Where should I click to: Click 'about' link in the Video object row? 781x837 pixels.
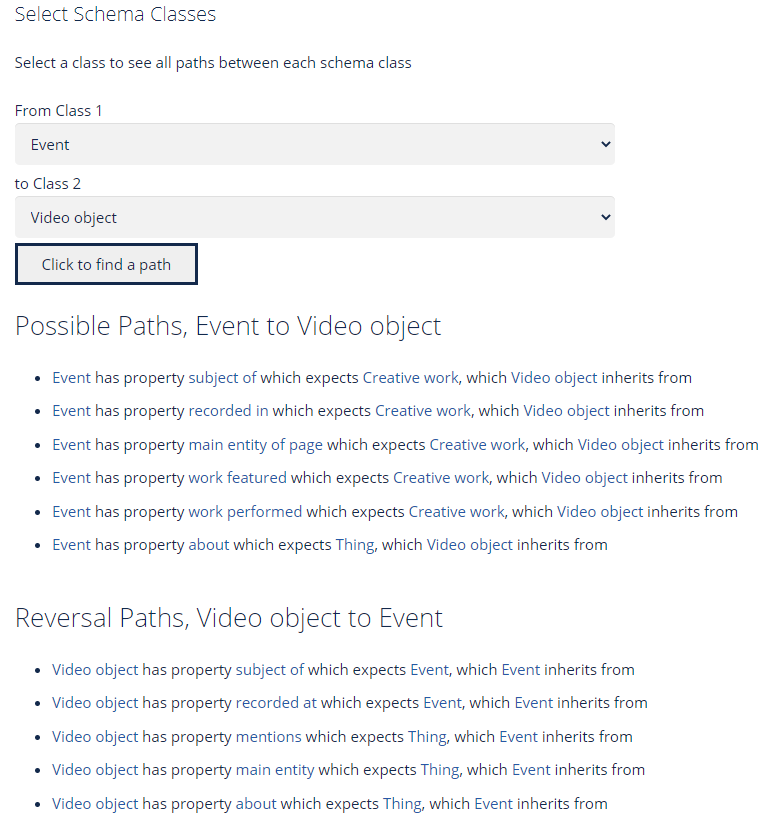pos(256,804)
